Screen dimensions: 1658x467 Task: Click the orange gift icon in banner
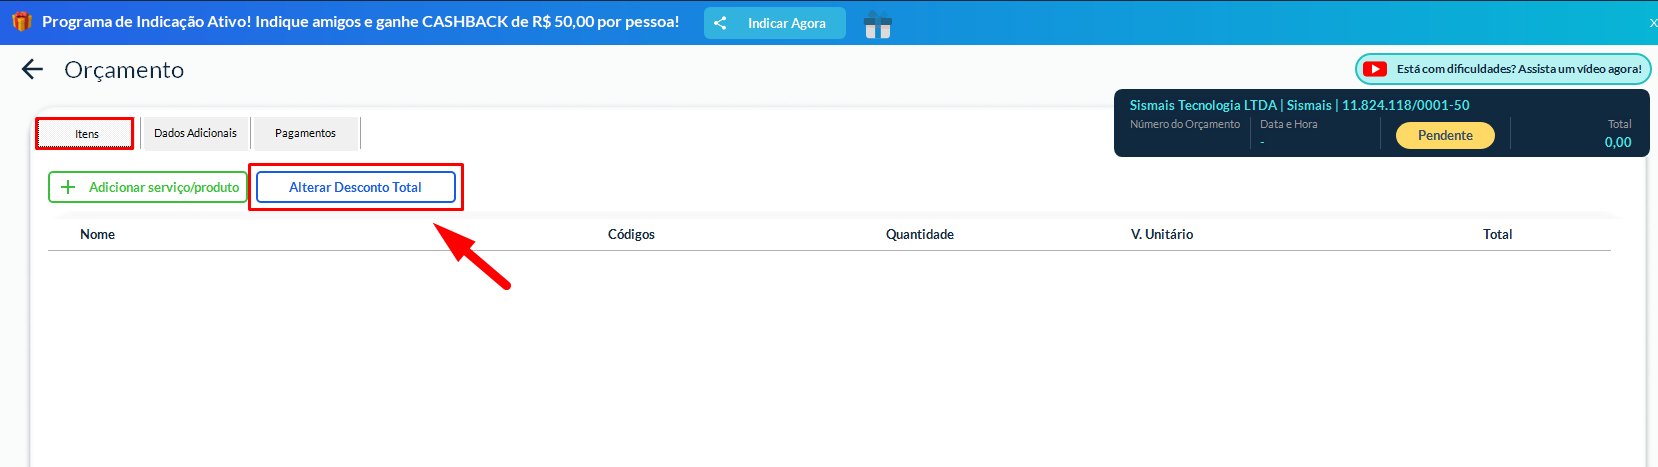21,21
